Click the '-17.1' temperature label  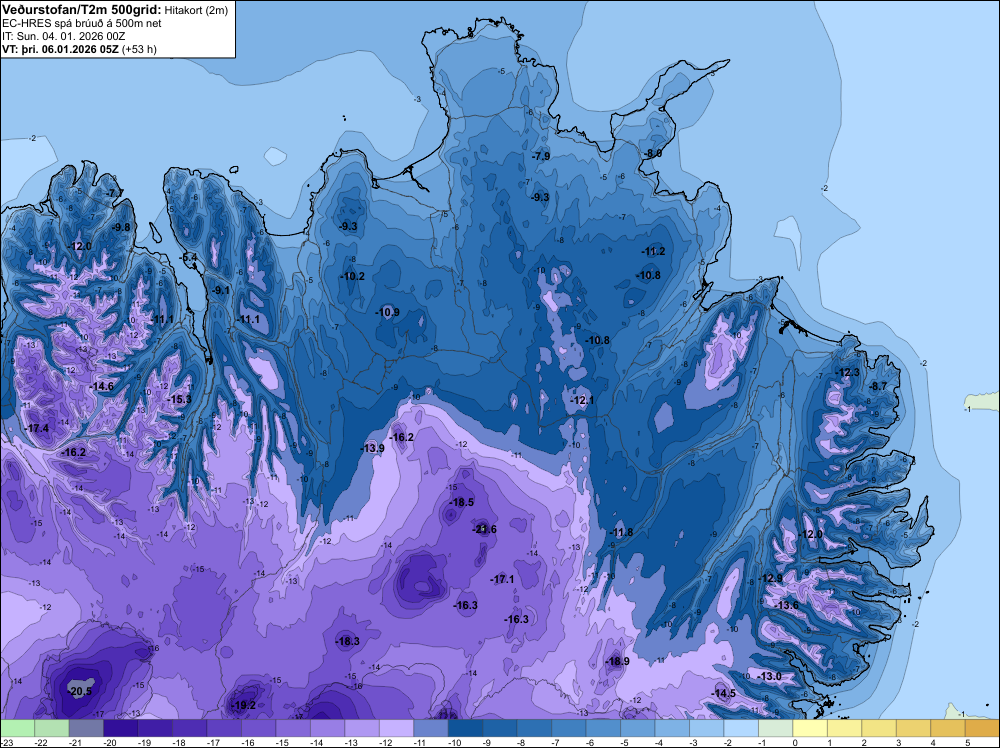[502, 580]
